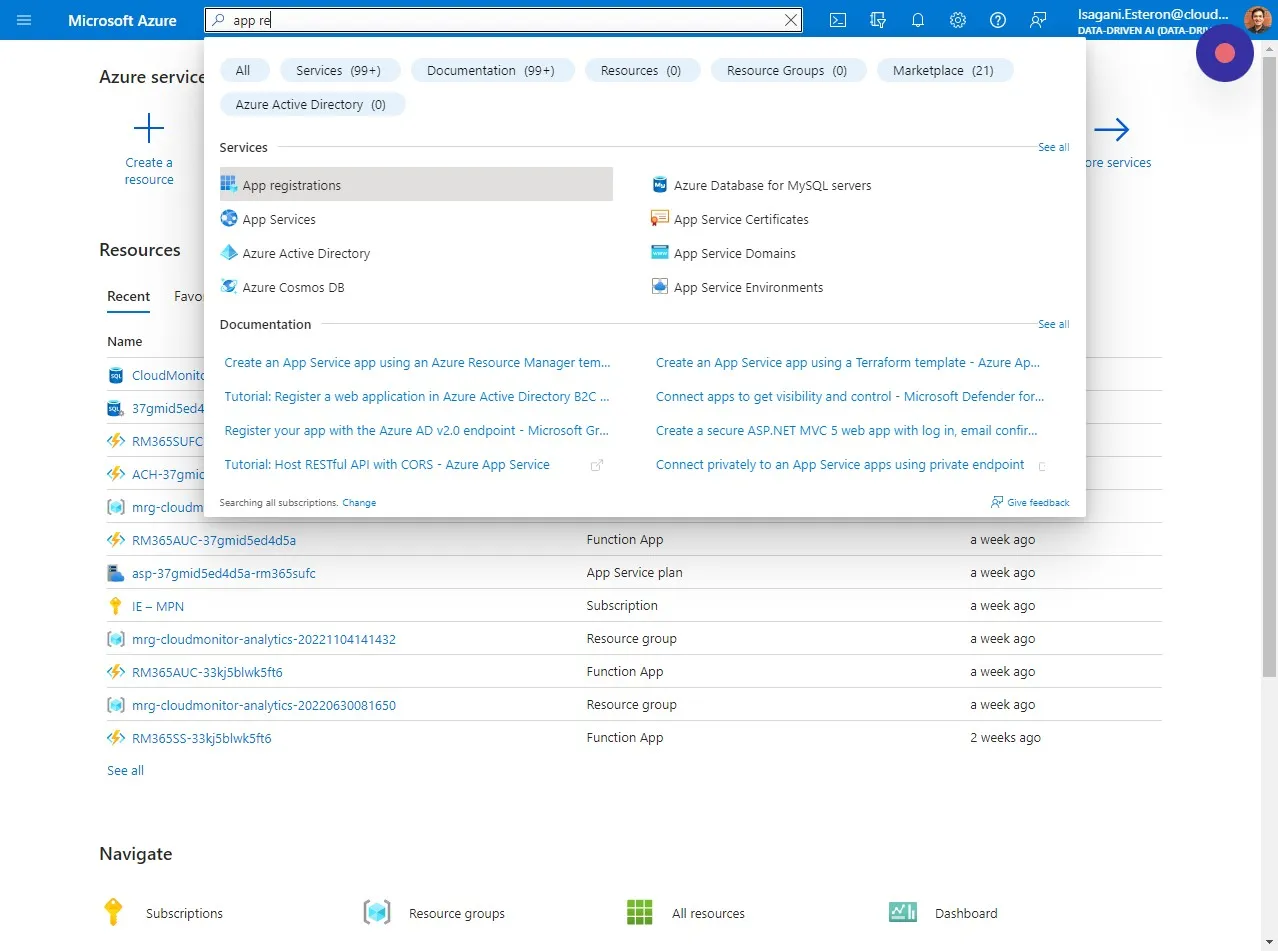Click the Name column header

pyautogui.click(x=125, y=341)
